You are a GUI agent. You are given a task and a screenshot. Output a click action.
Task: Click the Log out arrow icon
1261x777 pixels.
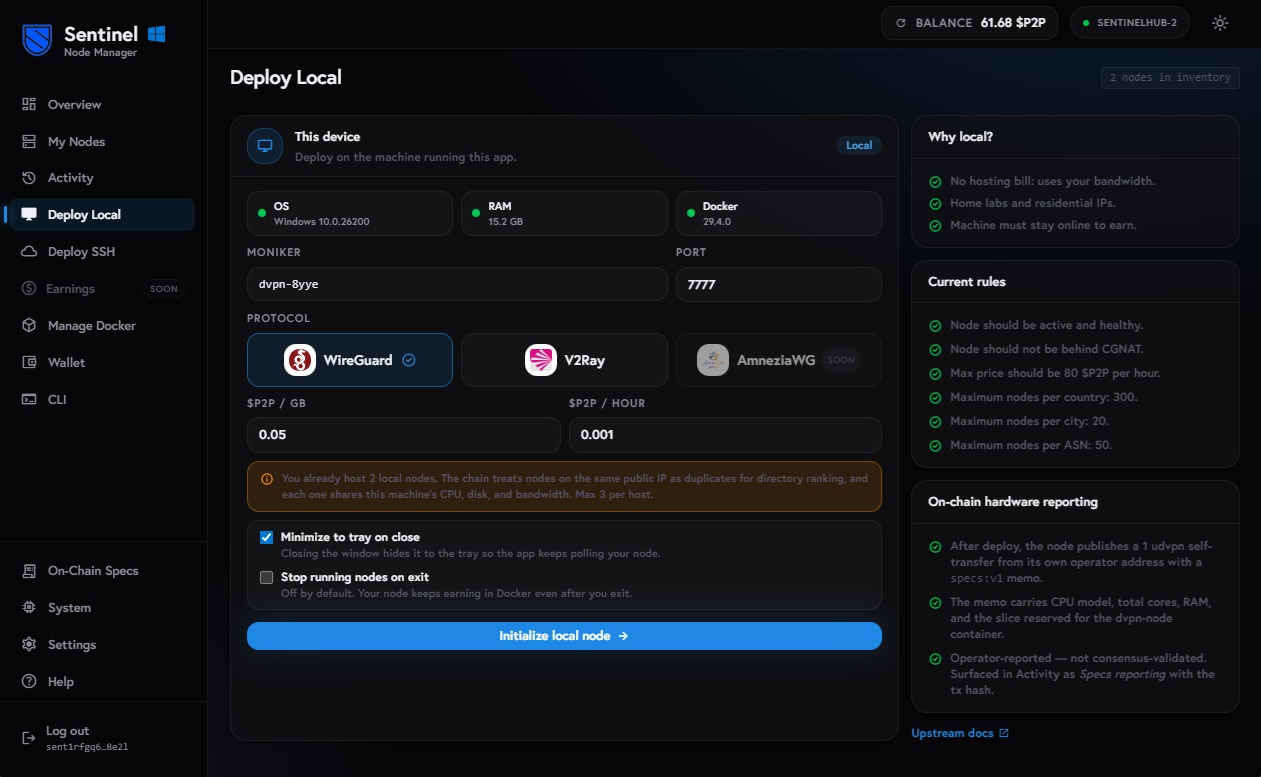(x=29, y=738)
